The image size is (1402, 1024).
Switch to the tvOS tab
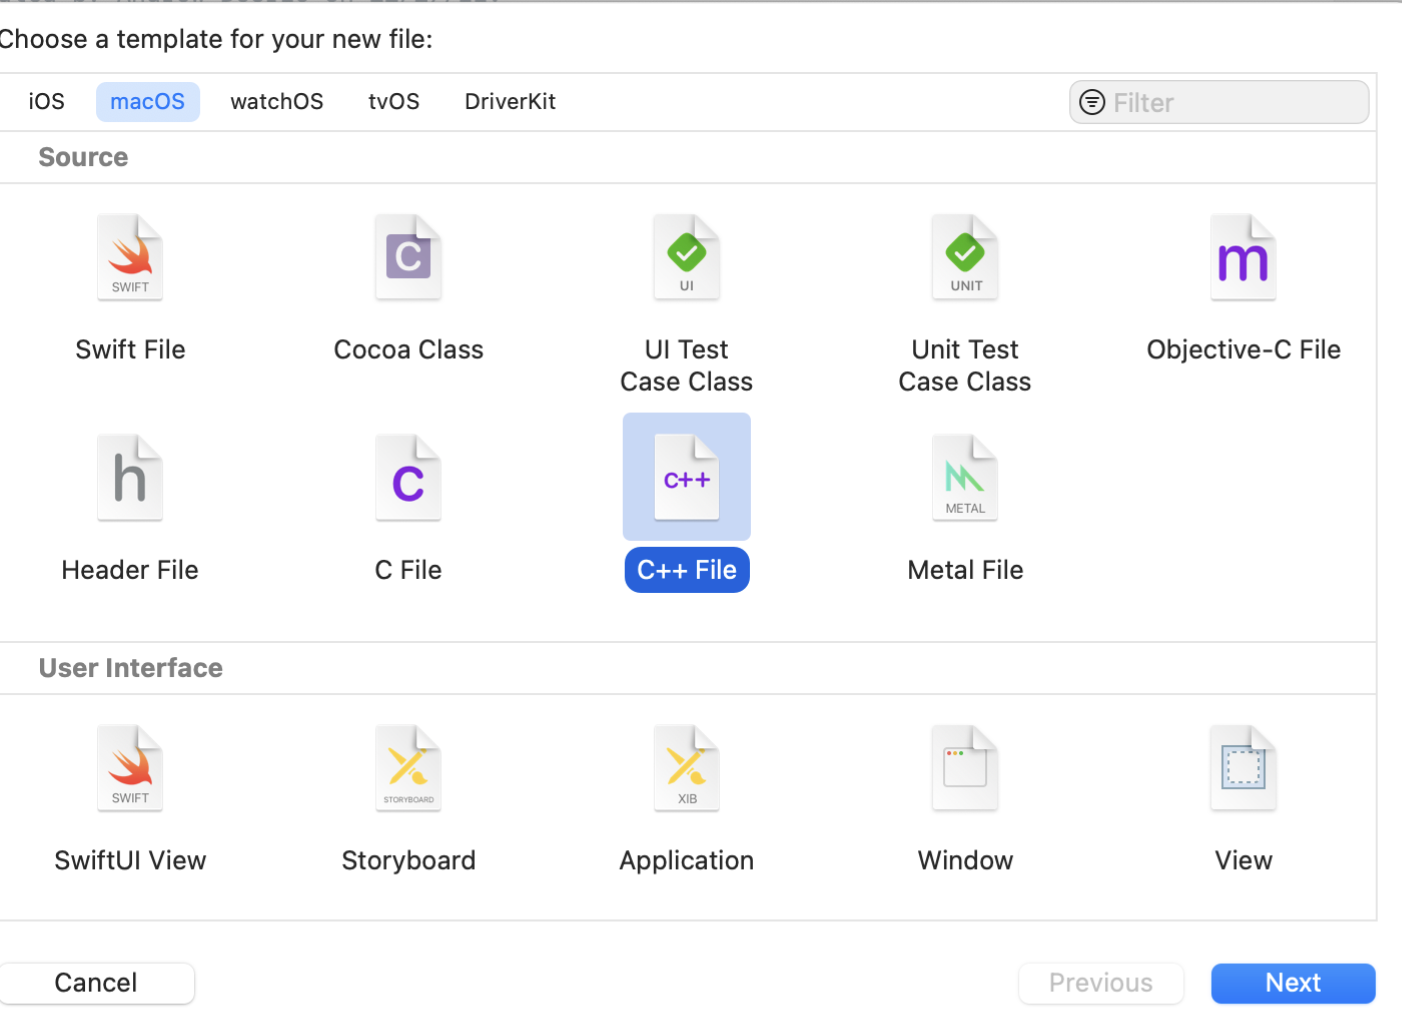(394, 102)
